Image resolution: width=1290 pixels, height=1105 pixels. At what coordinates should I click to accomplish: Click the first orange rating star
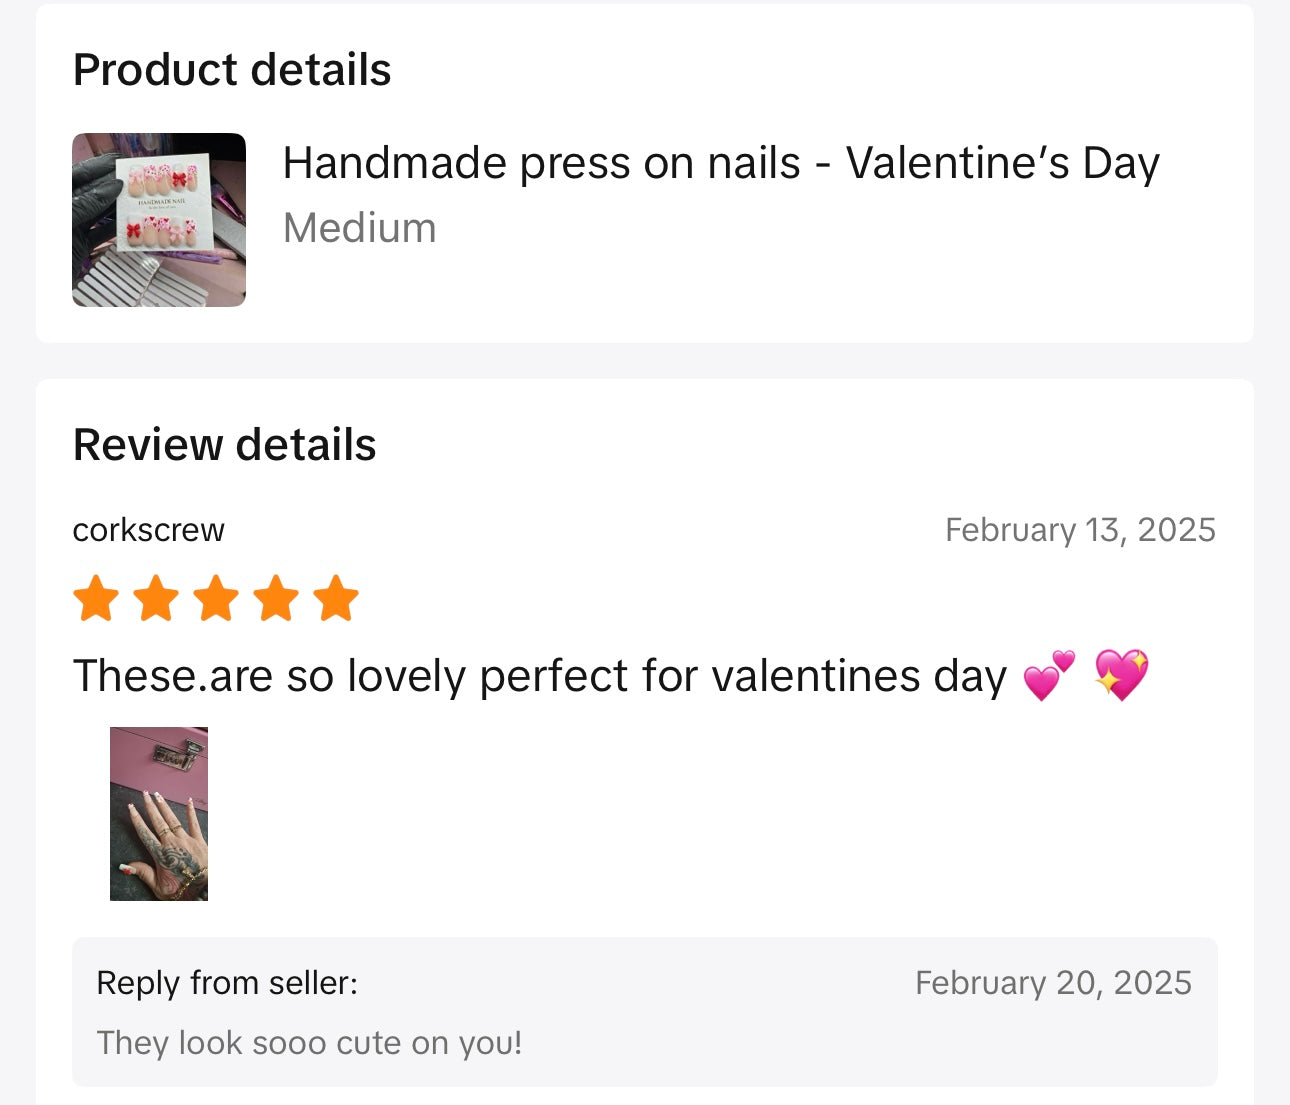point(96,598)
